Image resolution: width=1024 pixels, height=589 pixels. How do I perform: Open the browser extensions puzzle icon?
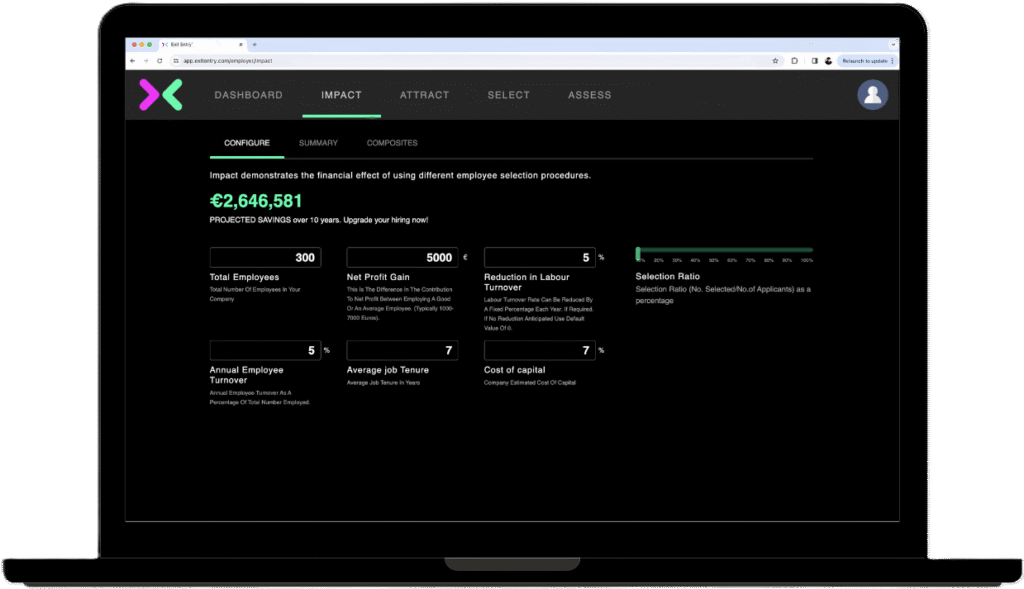(x=795, y=61)
